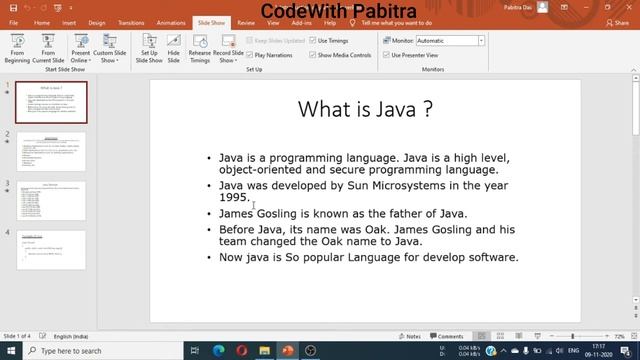Click the Share button
640x360 pixels.
618,23
